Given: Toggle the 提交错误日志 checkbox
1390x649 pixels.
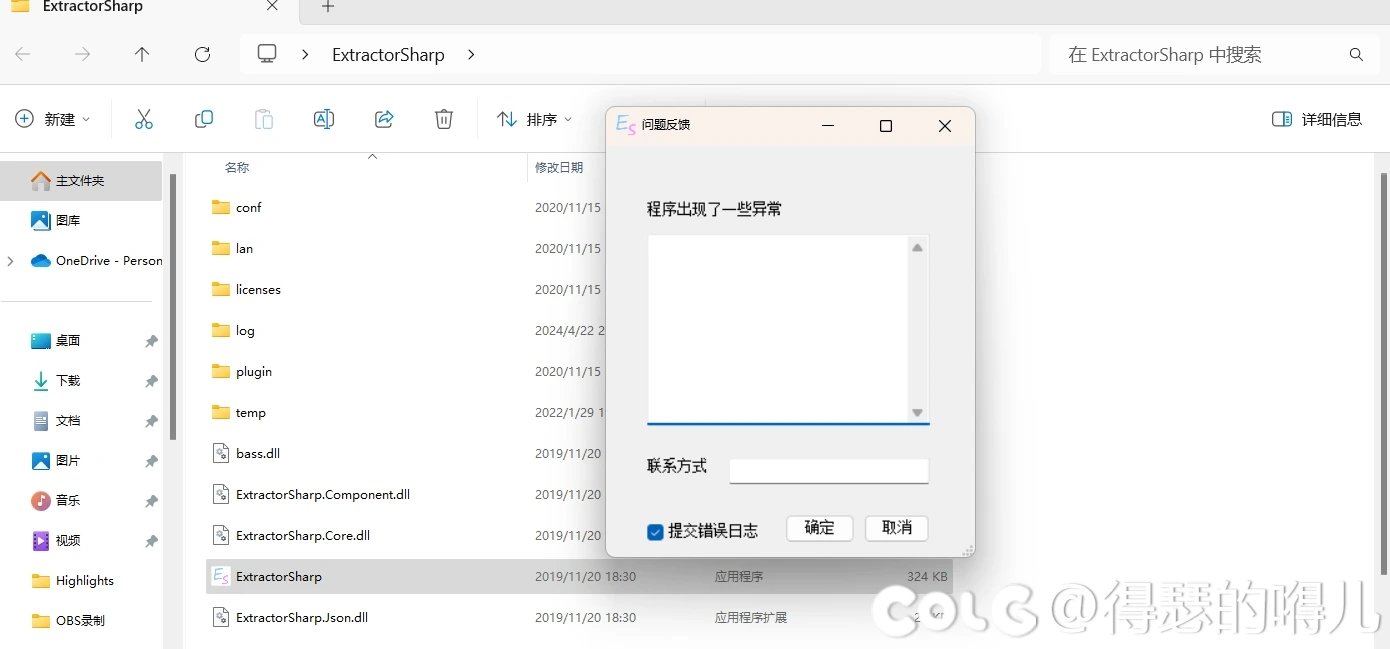Looking at the screenshot, I should (x=656, y=532).
